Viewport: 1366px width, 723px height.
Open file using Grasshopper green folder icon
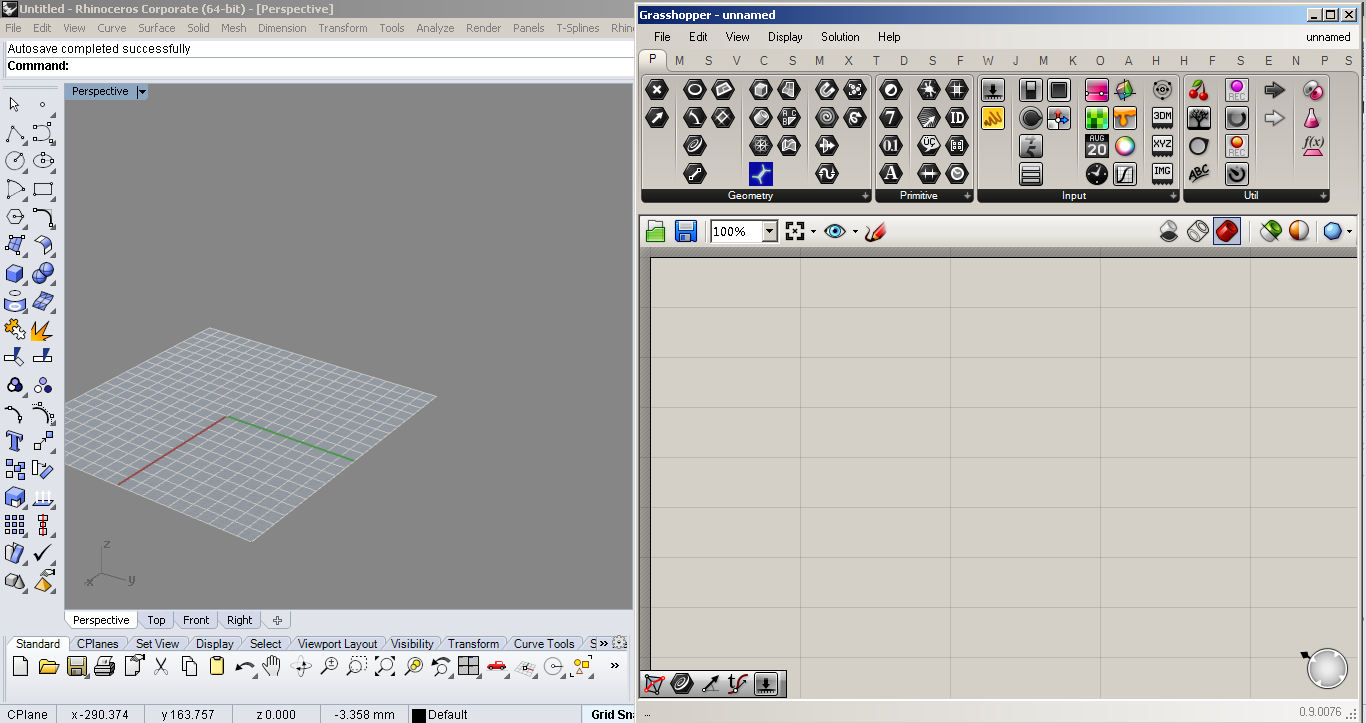coord(656,231)
